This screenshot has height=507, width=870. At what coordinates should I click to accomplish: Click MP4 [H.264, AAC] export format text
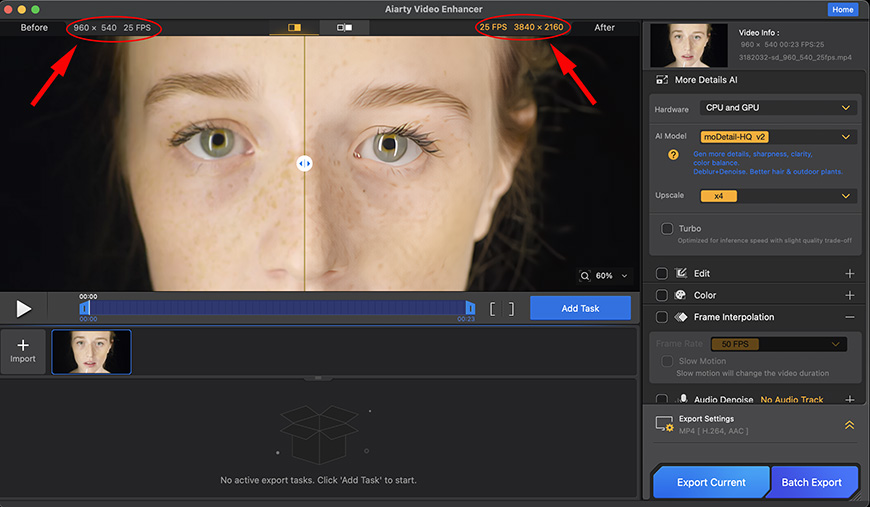click(x=714, y=431)
